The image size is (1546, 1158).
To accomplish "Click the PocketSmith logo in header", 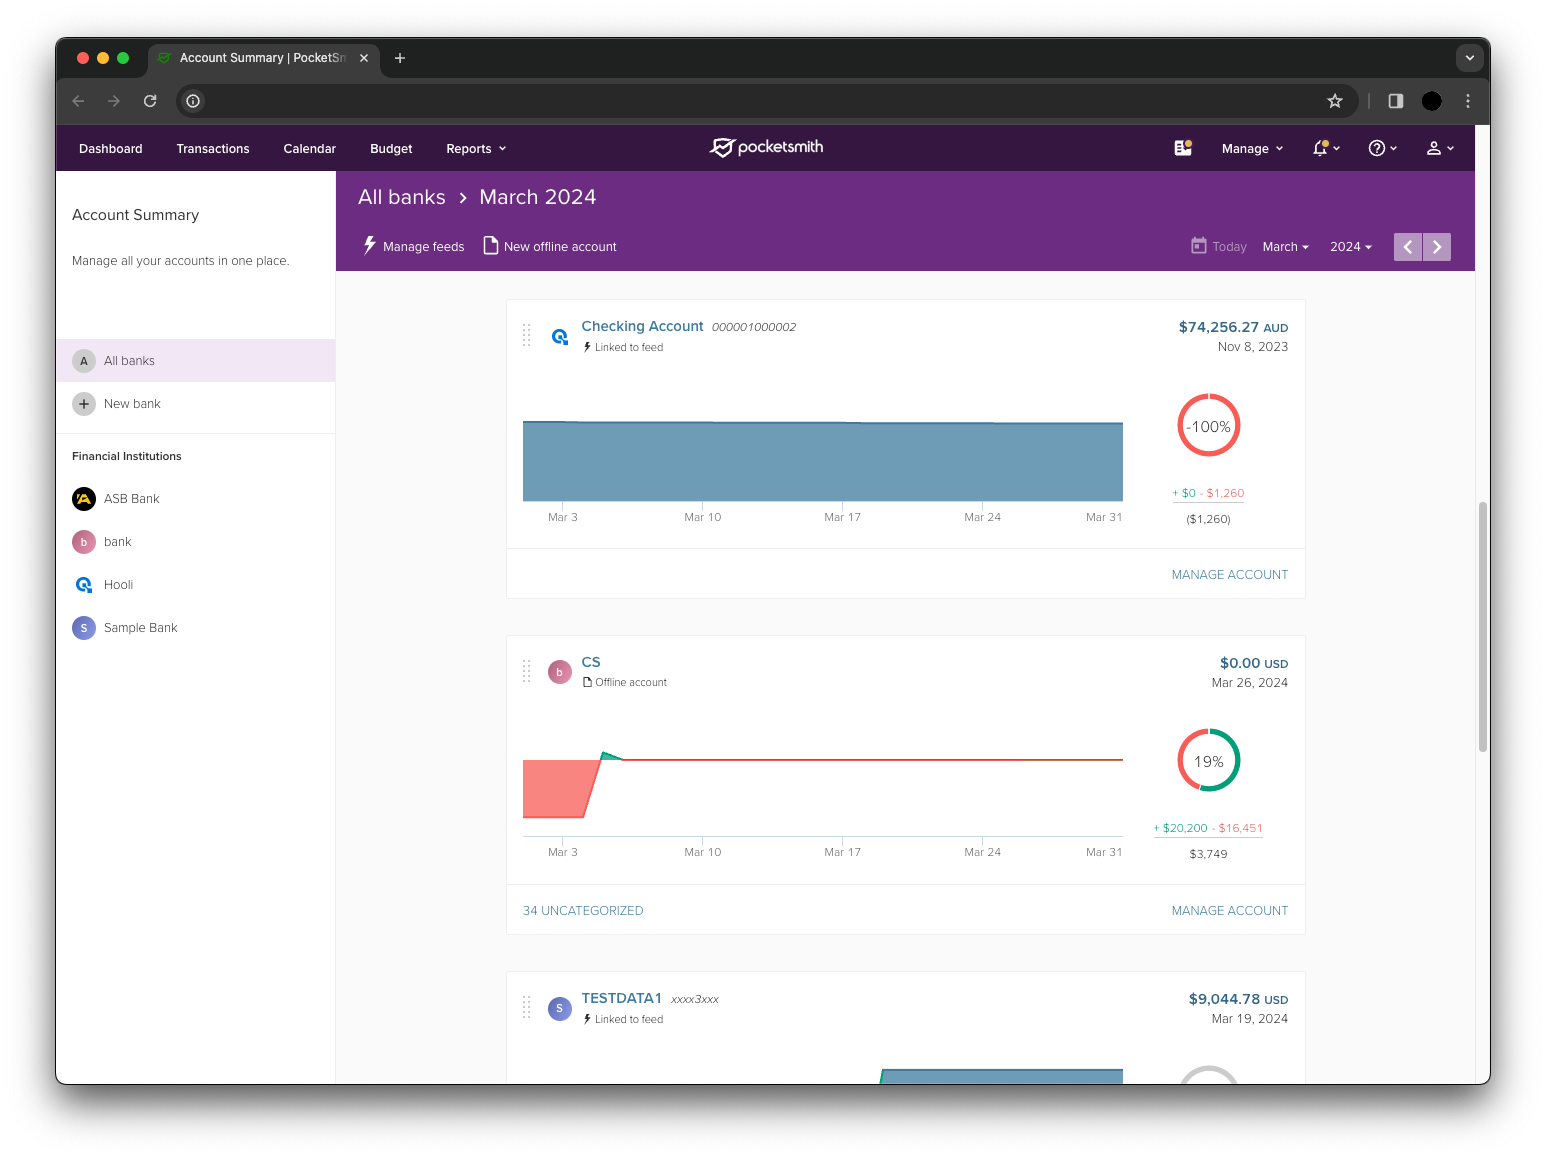I will (766, 148).
